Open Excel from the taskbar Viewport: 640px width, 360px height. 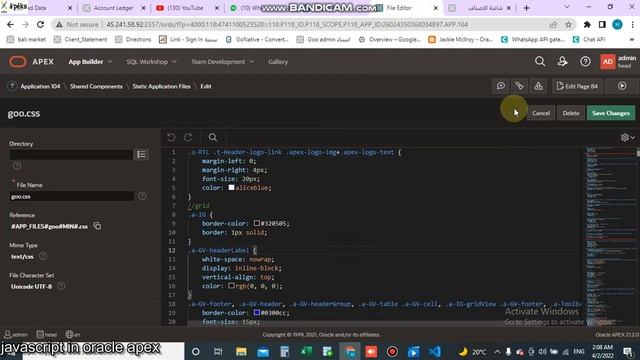point(306,351)
